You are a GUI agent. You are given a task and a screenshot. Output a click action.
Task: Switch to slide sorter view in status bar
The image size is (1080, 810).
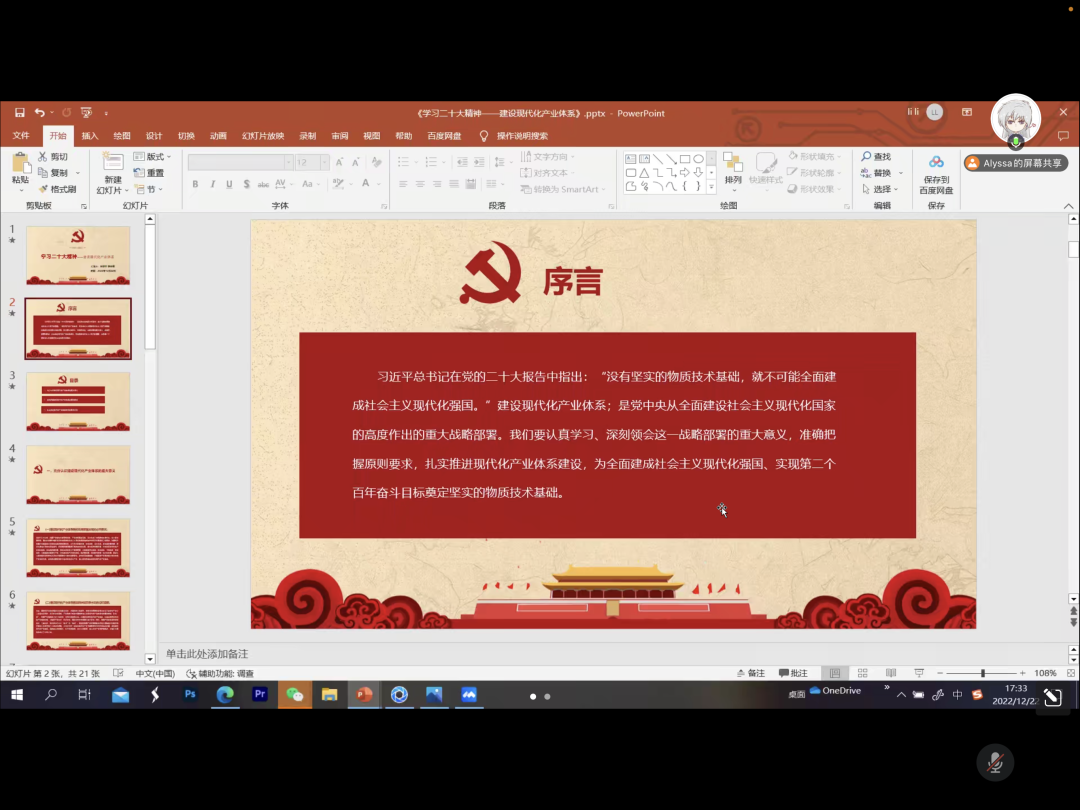863,673
